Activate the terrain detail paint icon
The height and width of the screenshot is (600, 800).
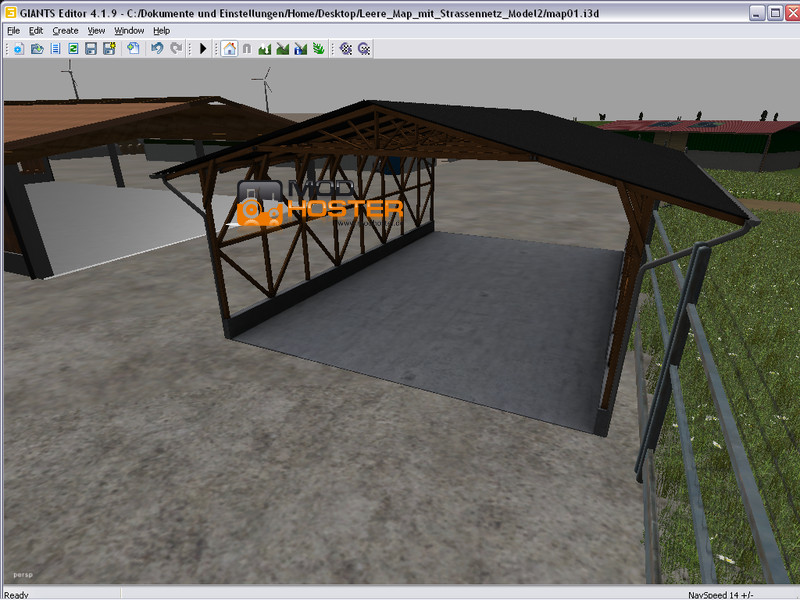283,49
